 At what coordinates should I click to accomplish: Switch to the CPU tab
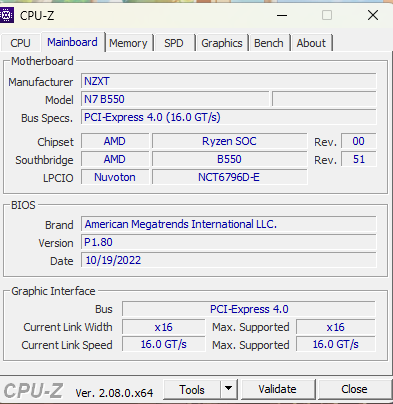coord(20,43)
